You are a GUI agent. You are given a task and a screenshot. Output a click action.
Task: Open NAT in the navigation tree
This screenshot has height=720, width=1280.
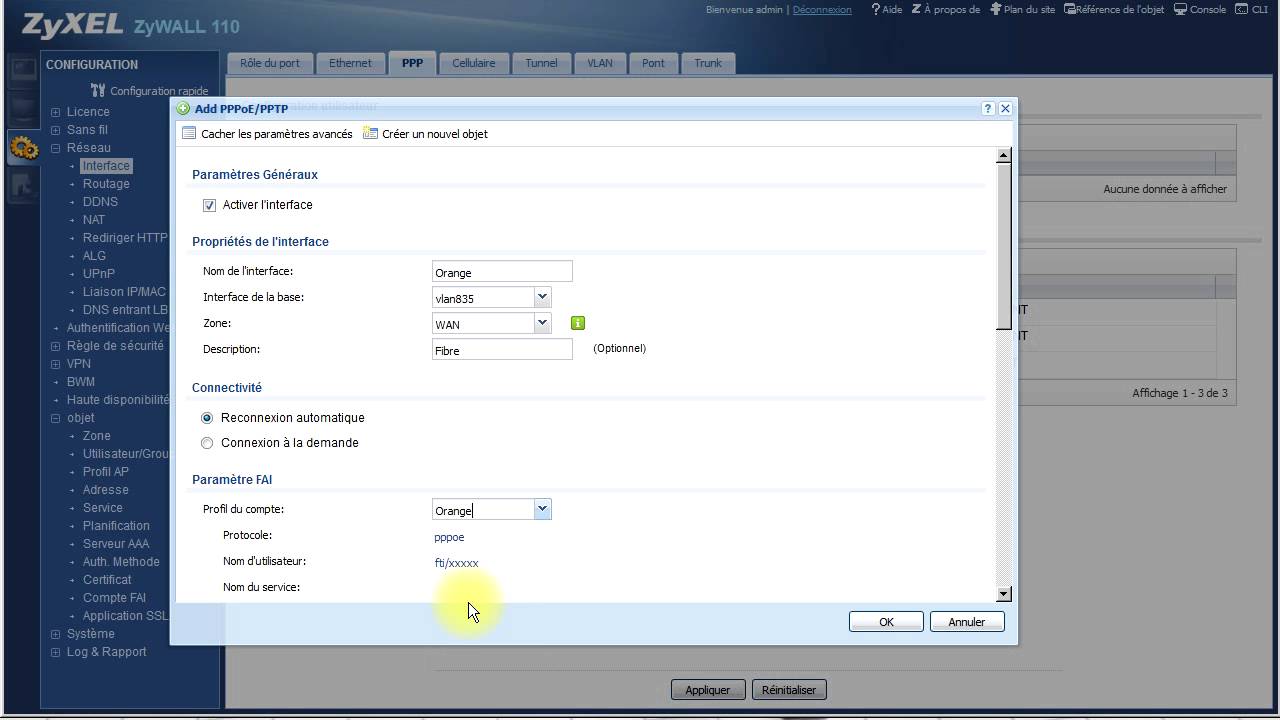94,220
